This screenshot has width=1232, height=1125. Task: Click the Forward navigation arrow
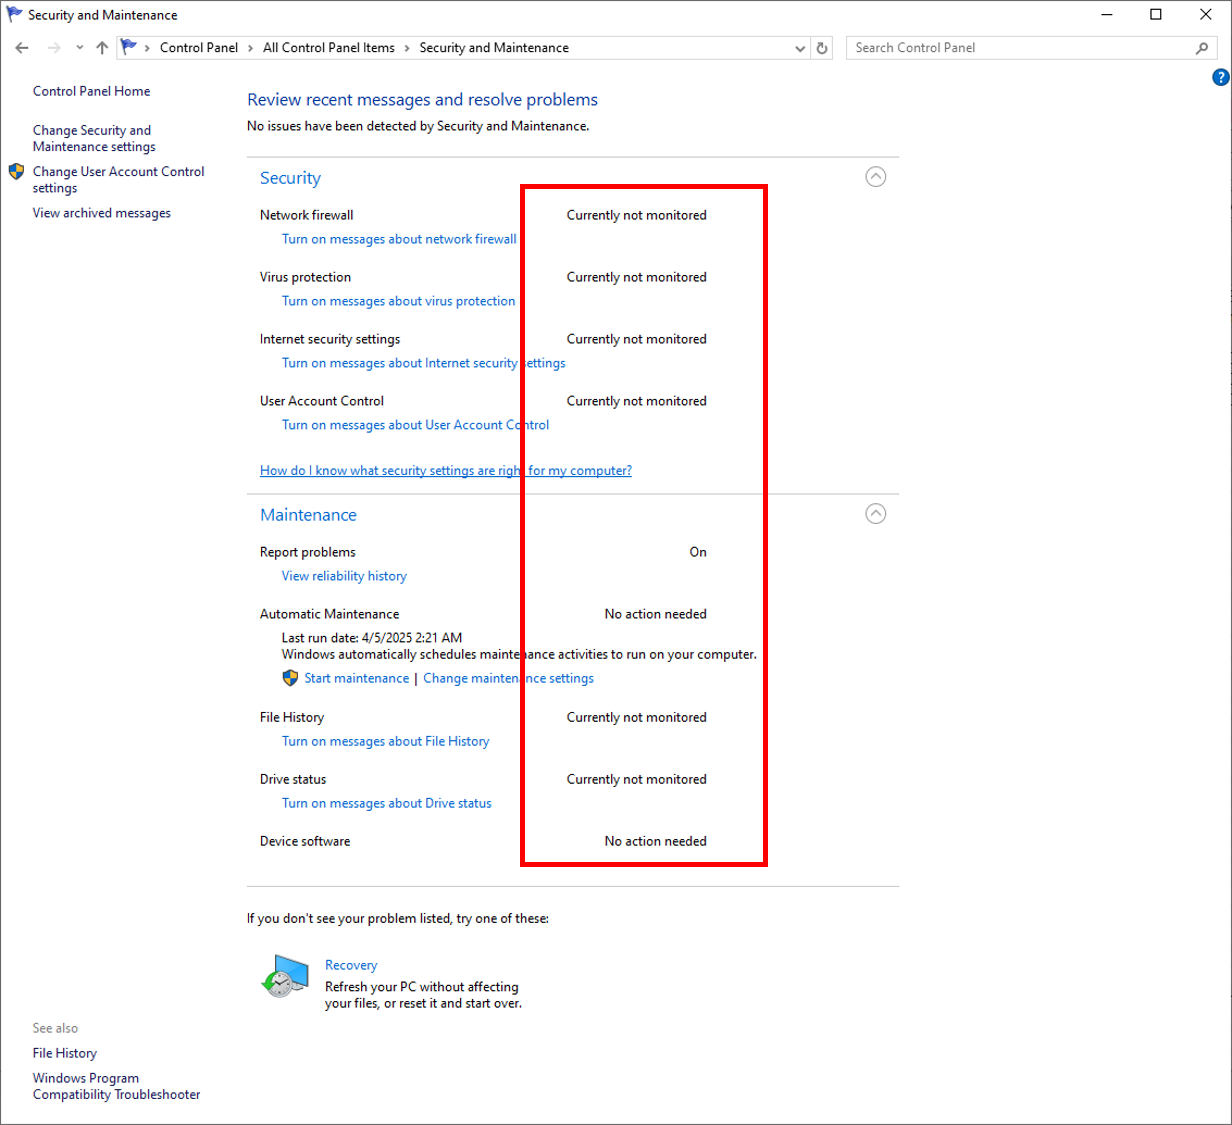(x=54, y=48)
